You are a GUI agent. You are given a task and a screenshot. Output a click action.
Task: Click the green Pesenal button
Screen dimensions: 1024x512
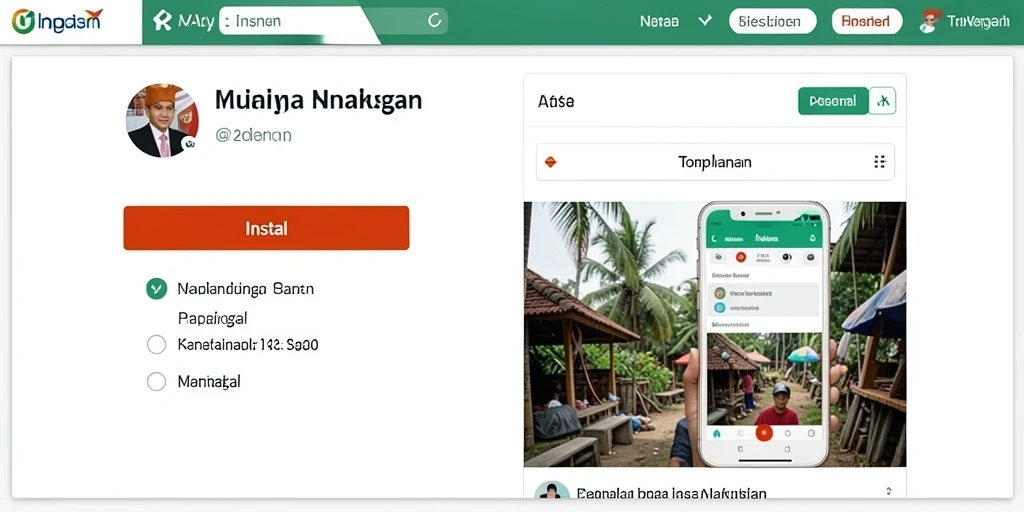coord(833,101)
